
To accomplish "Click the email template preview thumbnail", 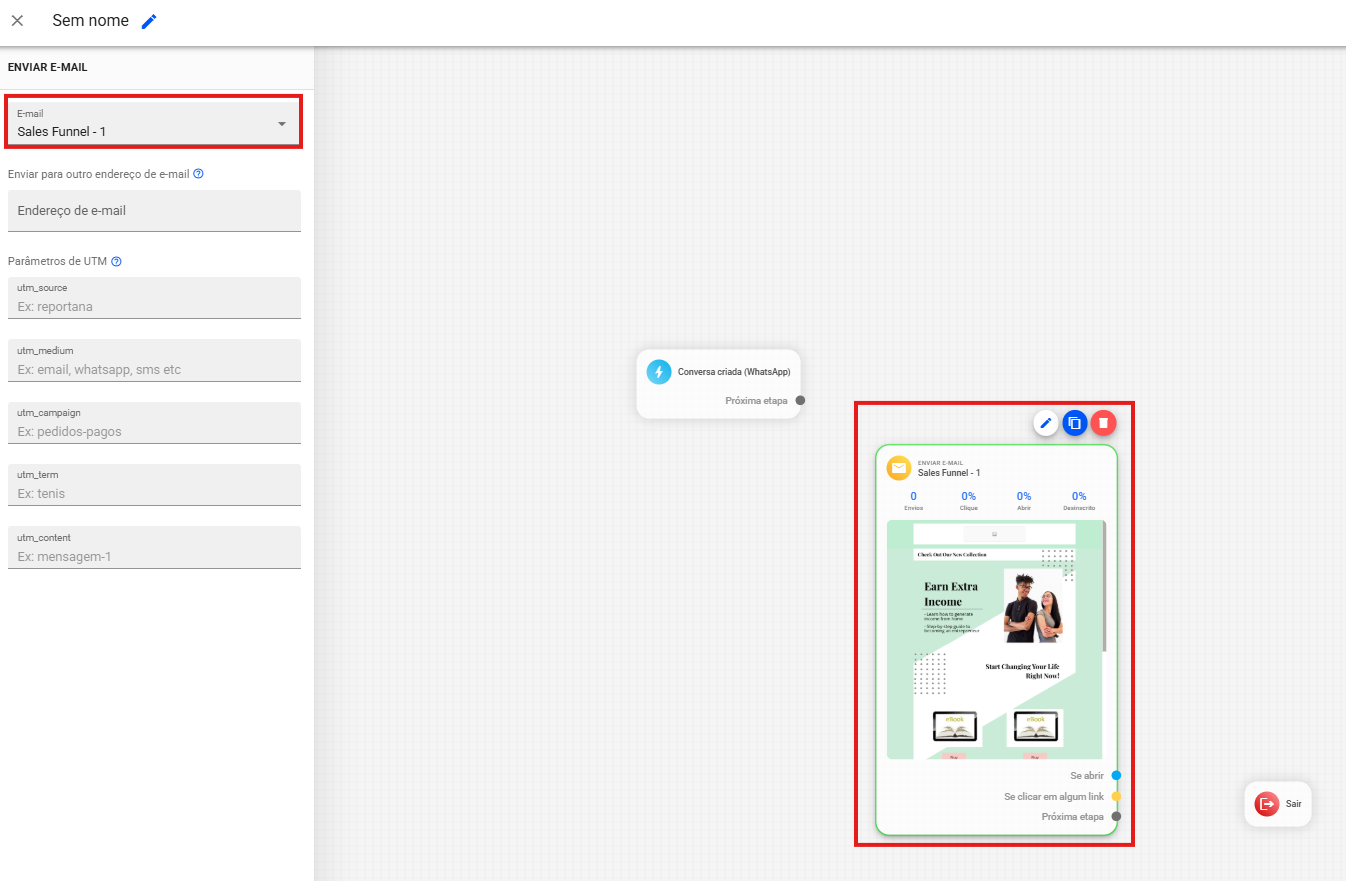I will coord(994,639).
